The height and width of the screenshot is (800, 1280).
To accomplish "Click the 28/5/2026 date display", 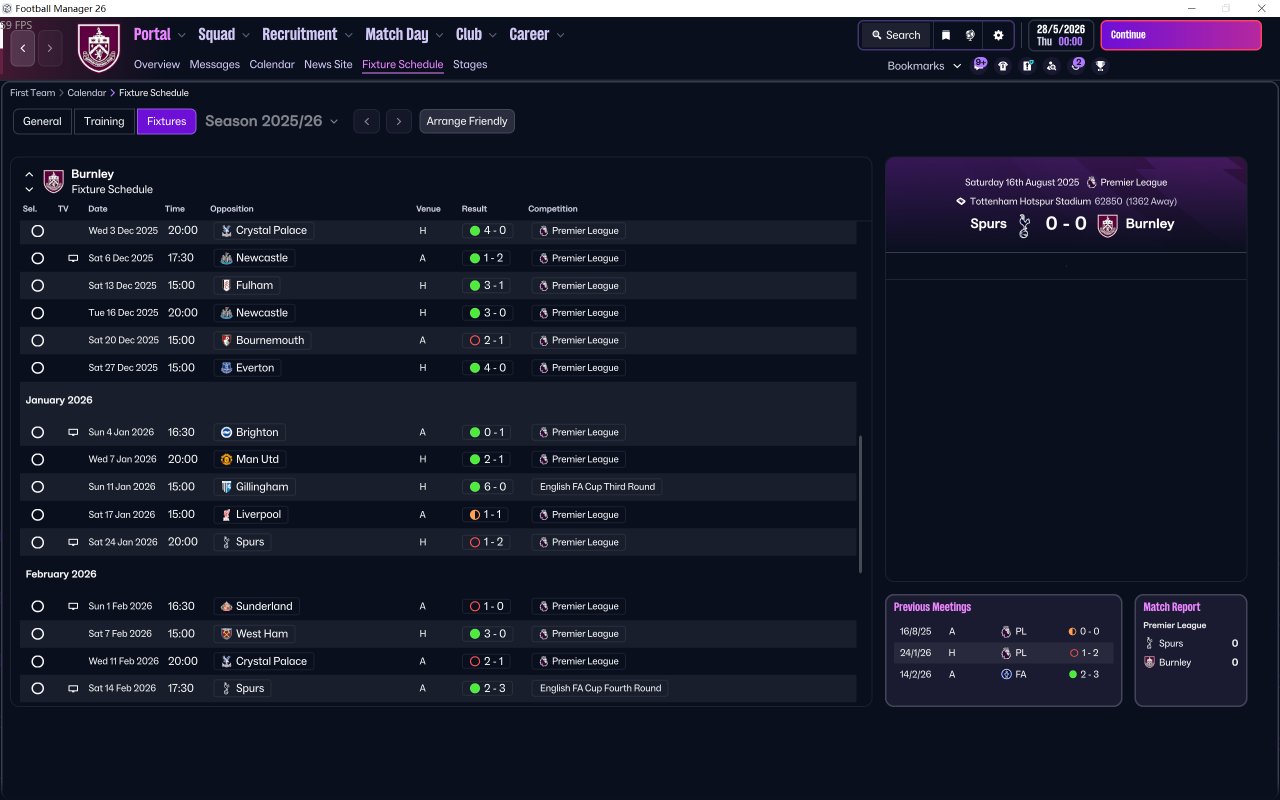I will pyautogui.click(x=1061, y=35).
